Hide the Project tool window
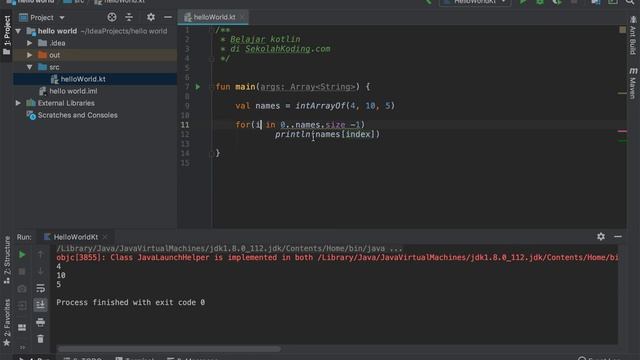Screen dimensions: 640x360 tap(168, 17)
